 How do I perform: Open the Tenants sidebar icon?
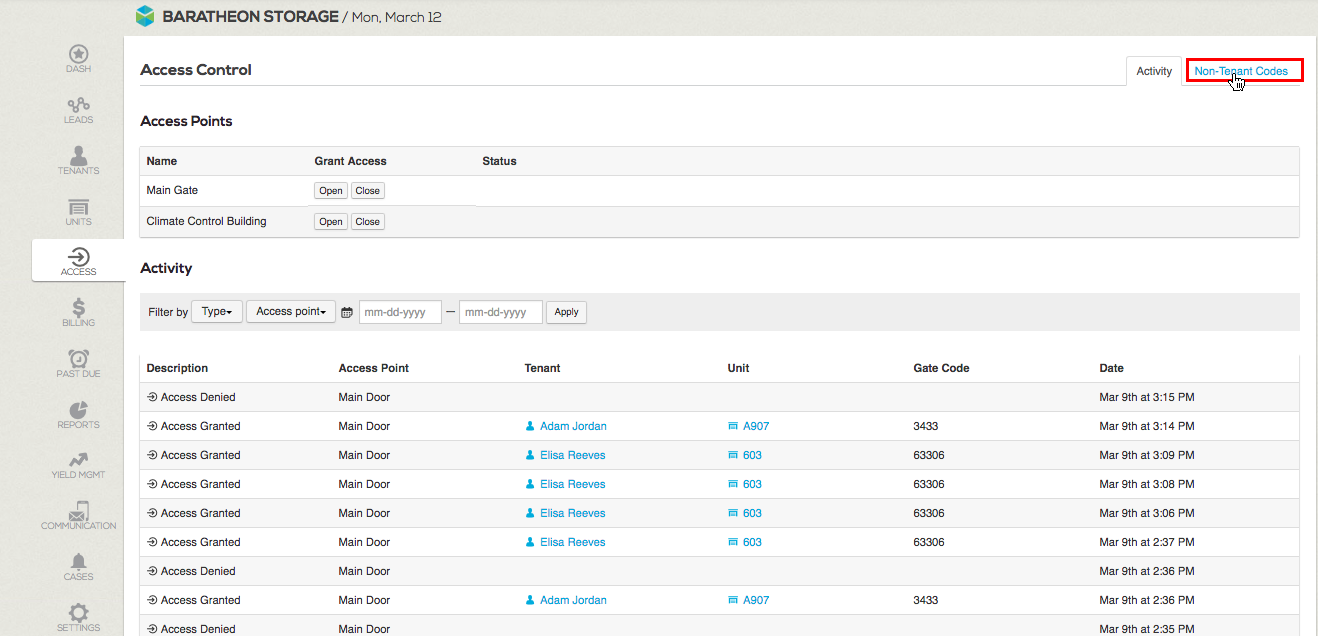click(x=78, y=157)
